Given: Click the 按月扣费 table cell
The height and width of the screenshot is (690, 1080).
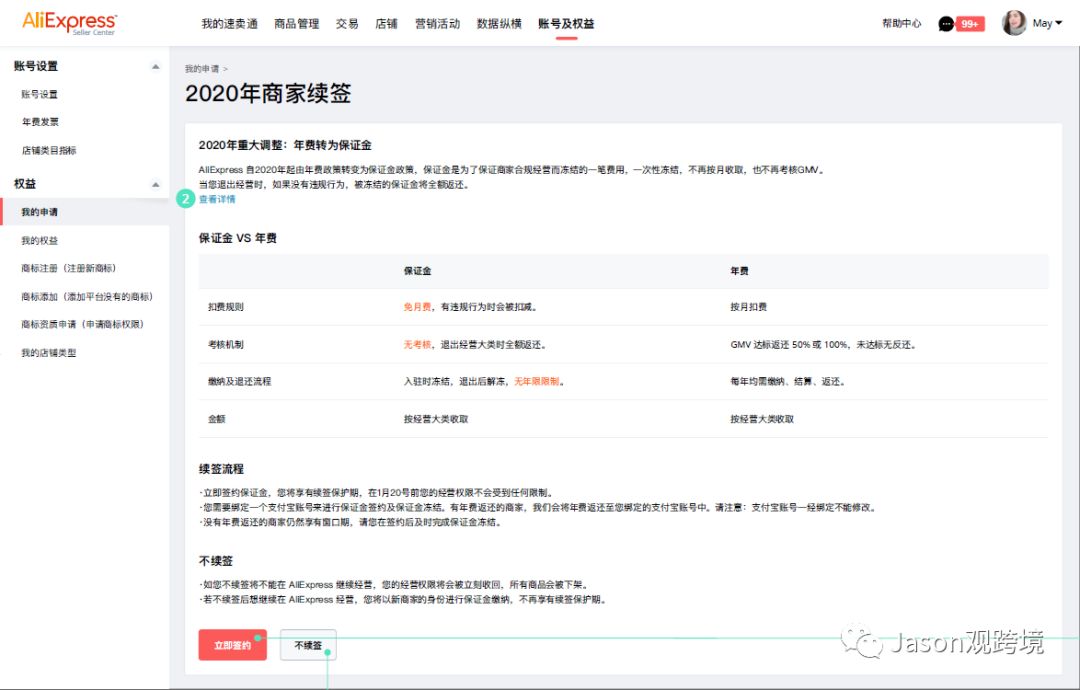Looking at the screenshot, I should pyautogui.click(x=749, y=307).
